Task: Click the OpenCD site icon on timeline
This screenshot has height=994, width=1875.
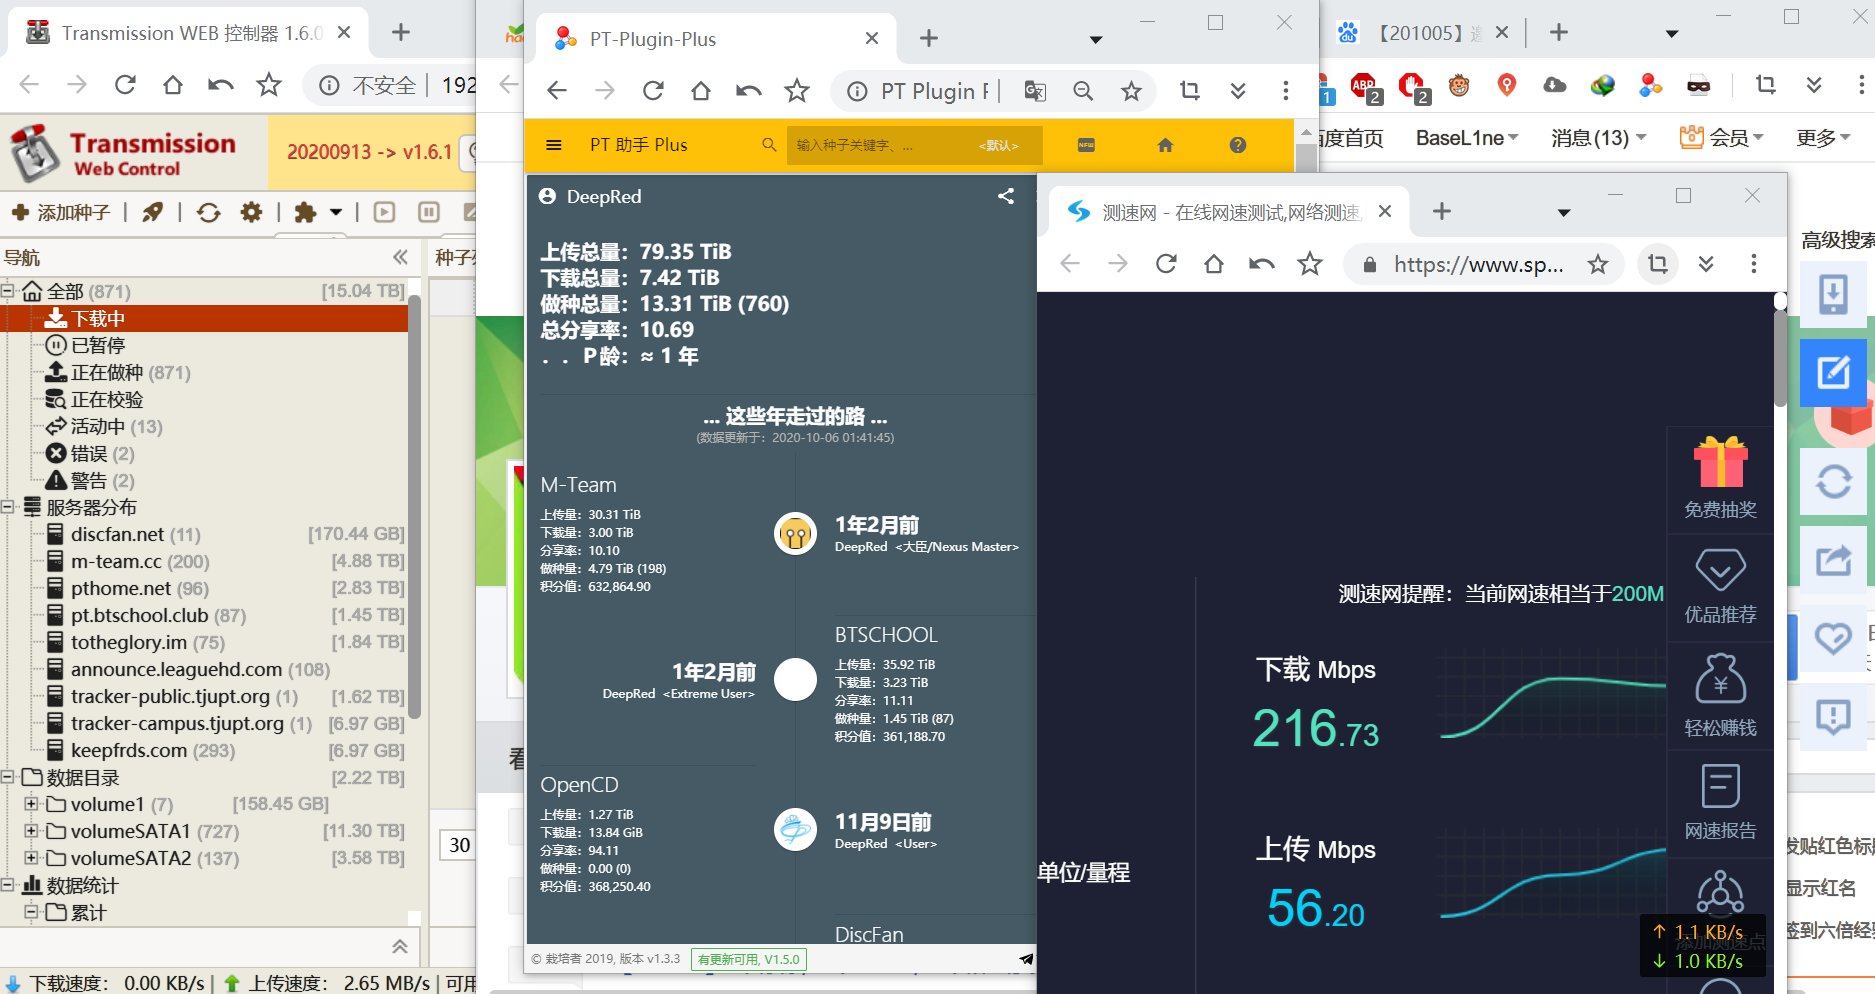Action: [795, 830]
